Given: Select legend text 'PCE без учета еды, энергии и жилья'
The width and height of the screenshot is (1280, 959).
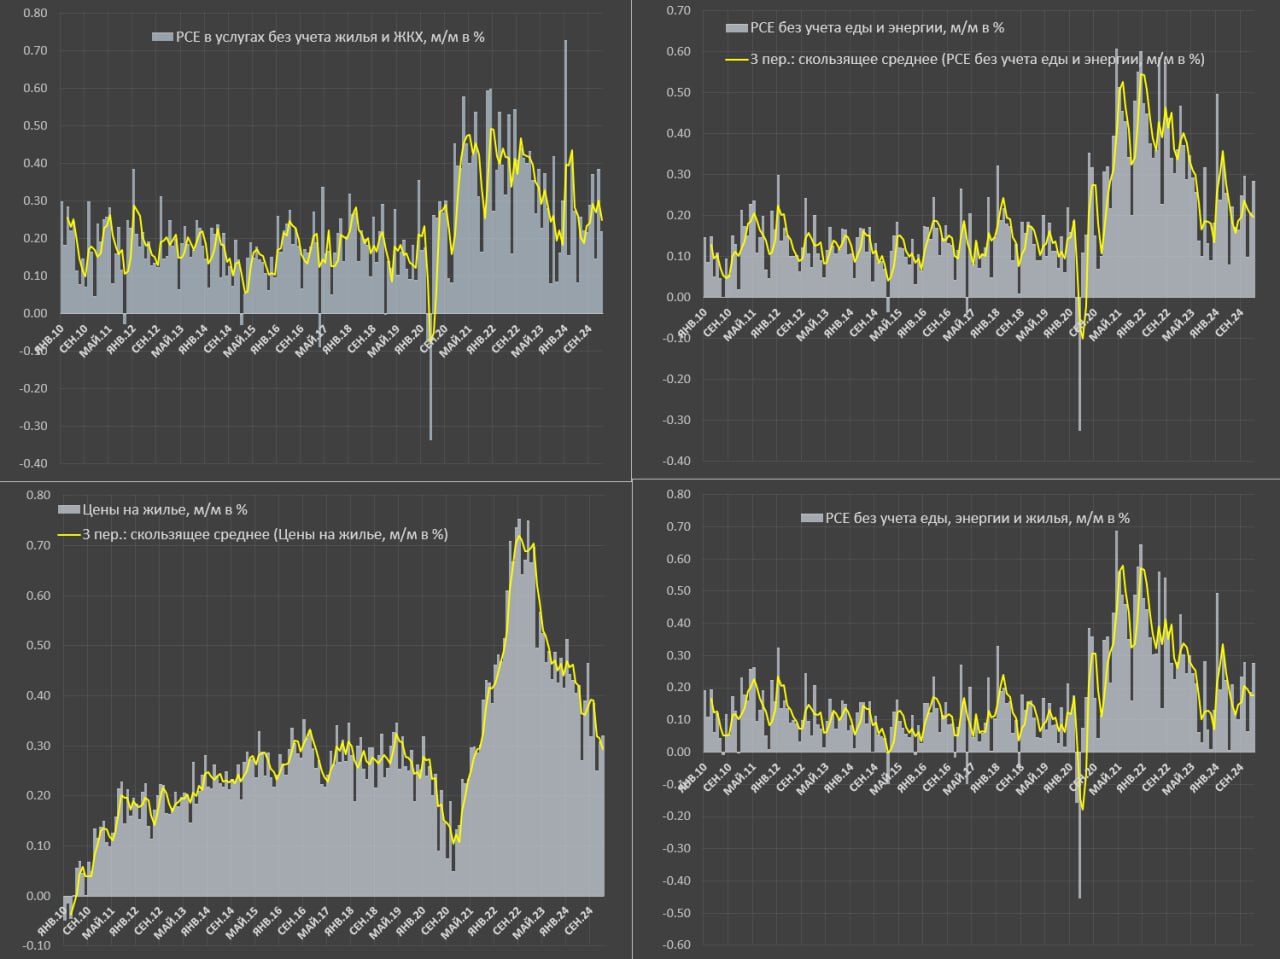Looking at the screenshot, I should point(977,518).
